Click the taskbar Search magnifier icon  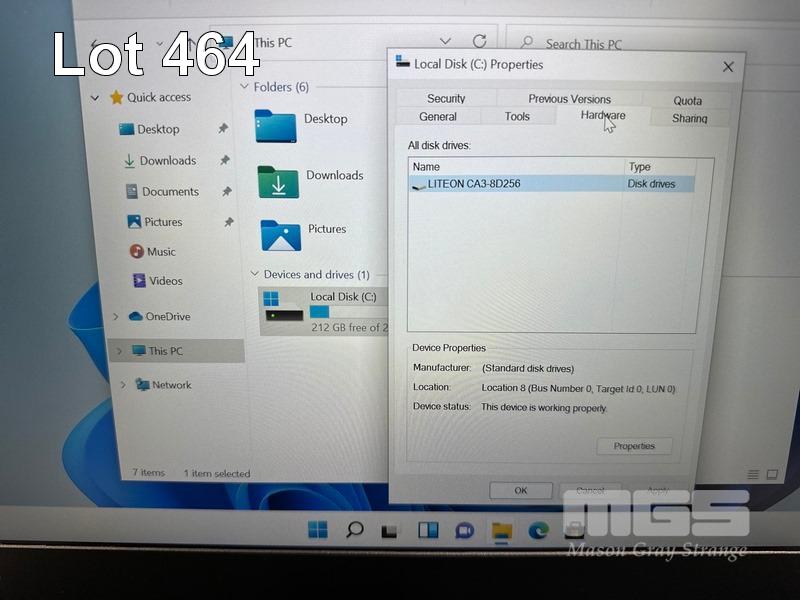pos(354,530)
